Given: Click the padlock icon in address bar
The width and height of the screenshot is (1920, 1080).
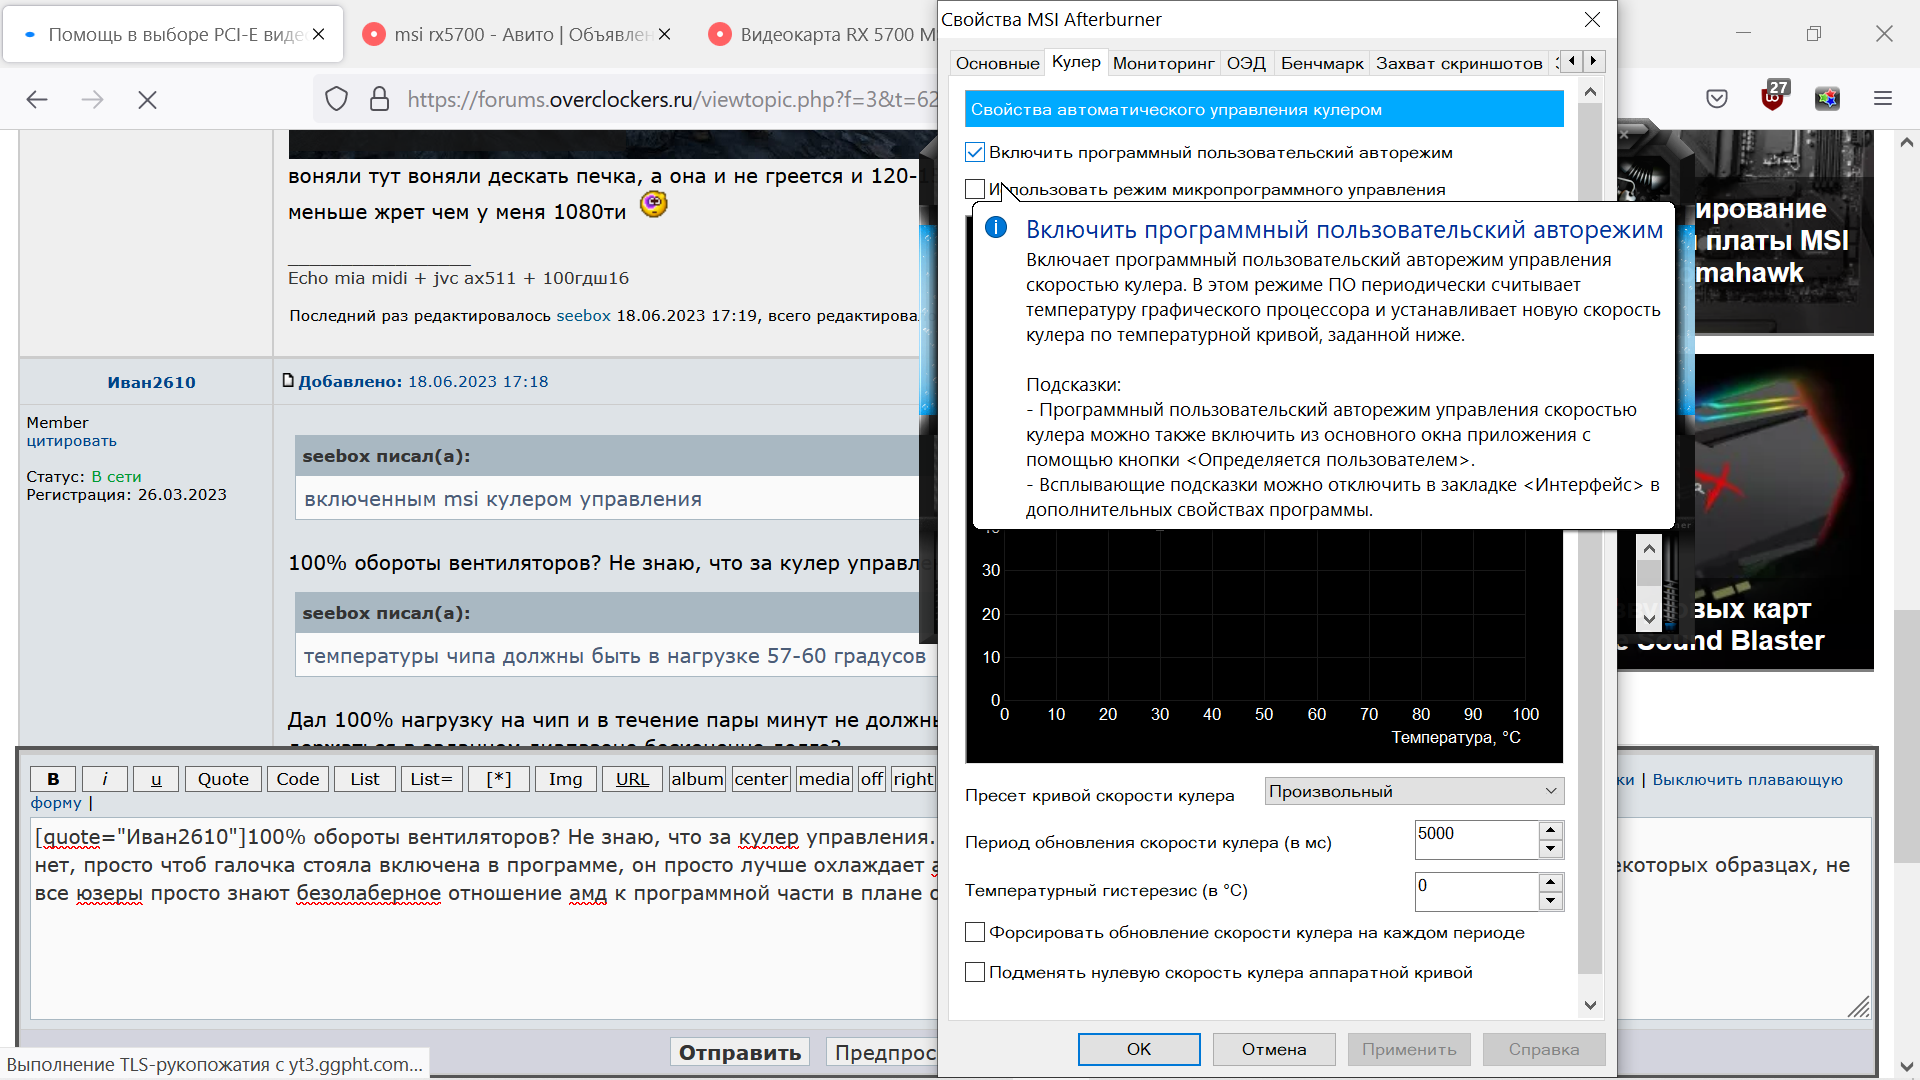Looking at the screenshot, I should [x=379, y=99].
